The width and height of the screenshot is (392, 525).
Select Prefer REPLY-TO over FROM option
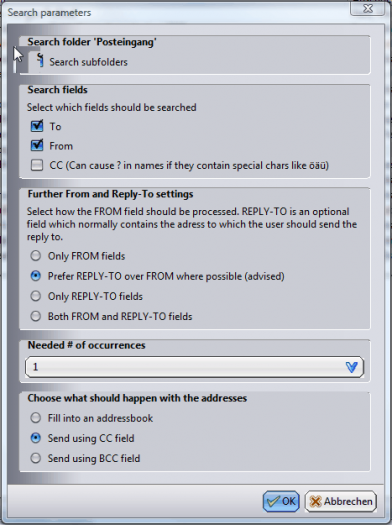pos(36,276)
